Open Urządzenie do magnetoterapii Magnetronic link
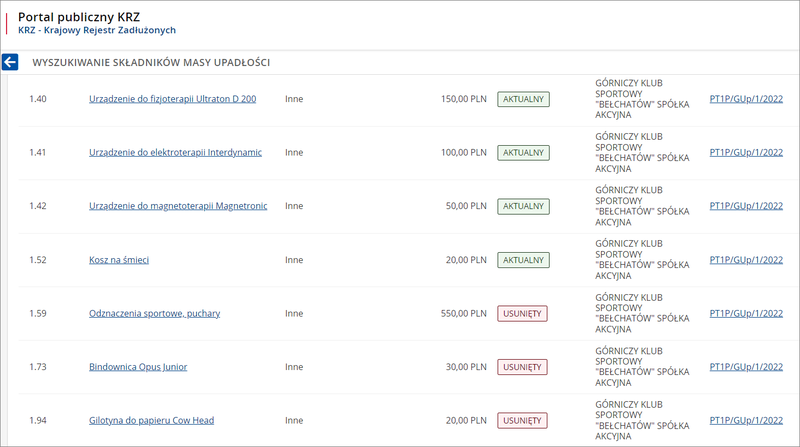This screenshot has height=447, width=800. (x=178, y=206)
